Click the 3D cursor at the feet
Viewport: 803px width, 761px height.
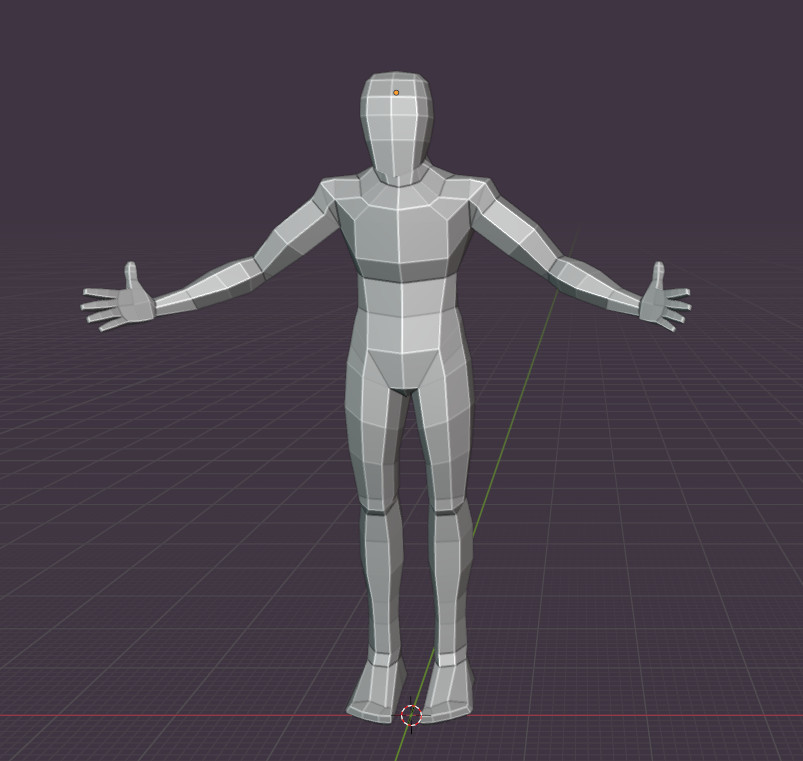[x=411, y=715]
